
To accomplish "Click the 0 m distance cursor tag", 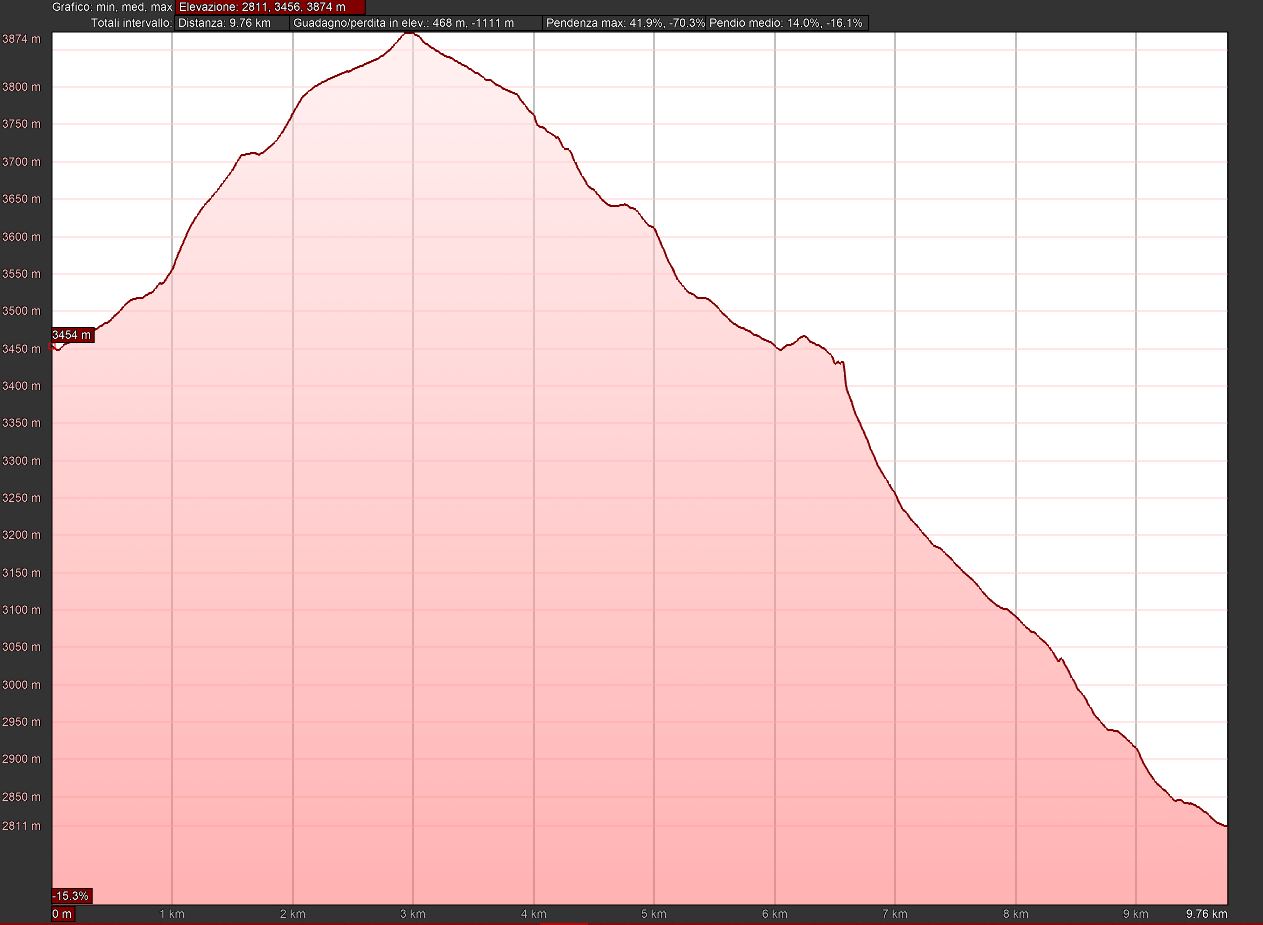I will click(62, 914).
